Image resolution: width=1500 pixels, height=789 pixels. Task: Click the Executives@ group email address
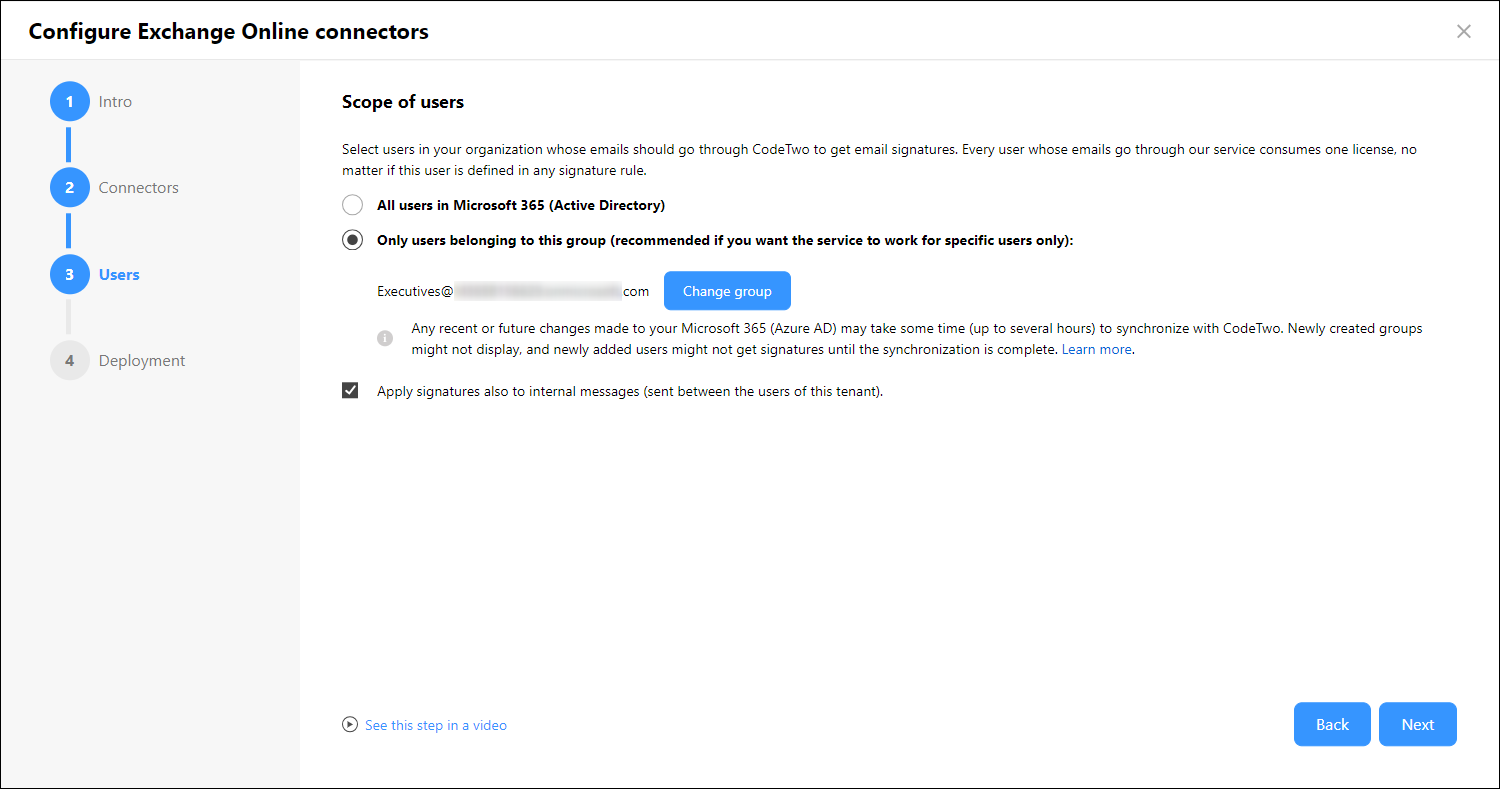pyautogui.click(x=513, y=292)
